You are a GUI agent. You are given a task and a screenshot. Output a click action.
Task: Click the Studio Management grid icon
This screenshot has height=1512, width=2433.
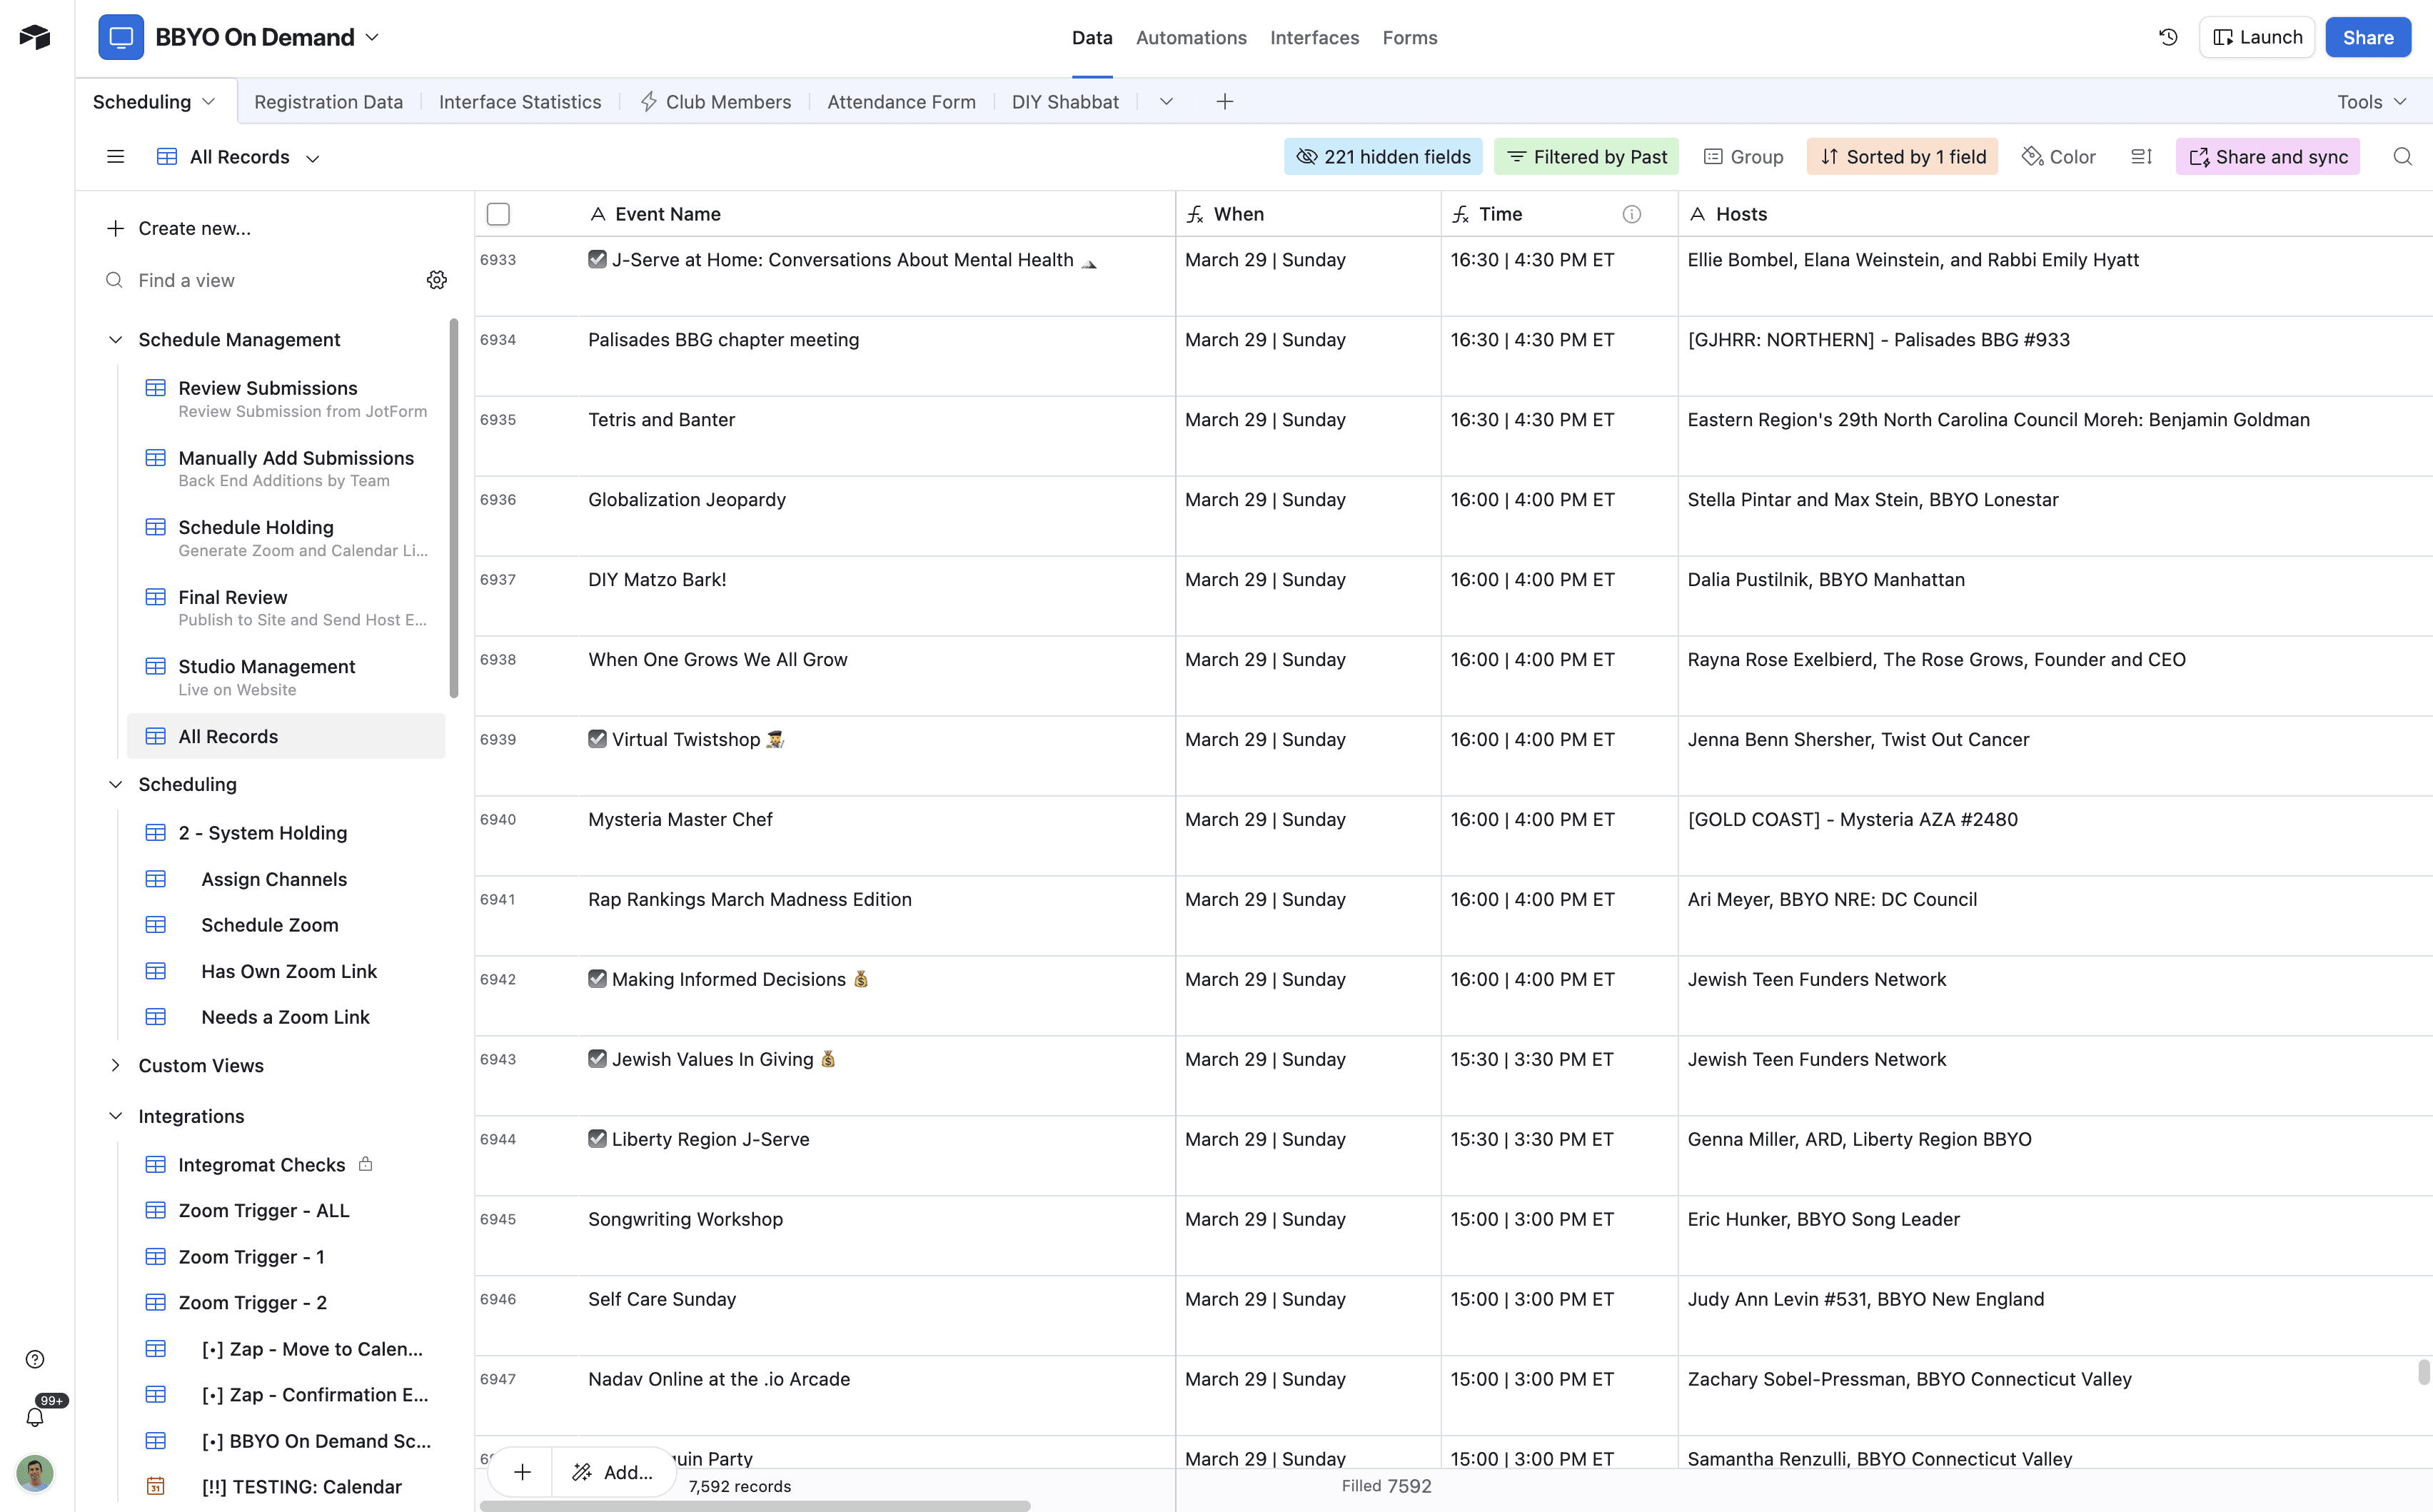[x=156, y=666]
